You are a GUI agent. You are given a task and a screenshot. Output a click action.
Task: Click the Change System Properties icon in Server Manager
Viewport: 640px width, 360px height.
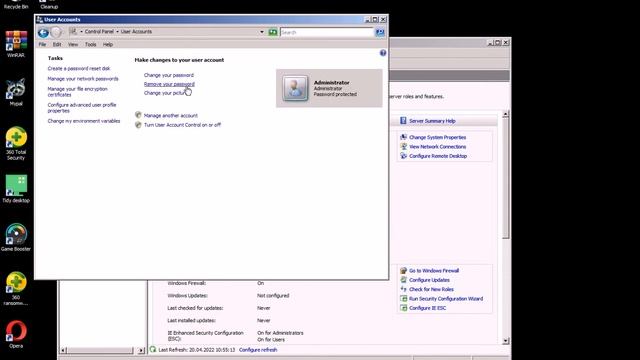404,137
